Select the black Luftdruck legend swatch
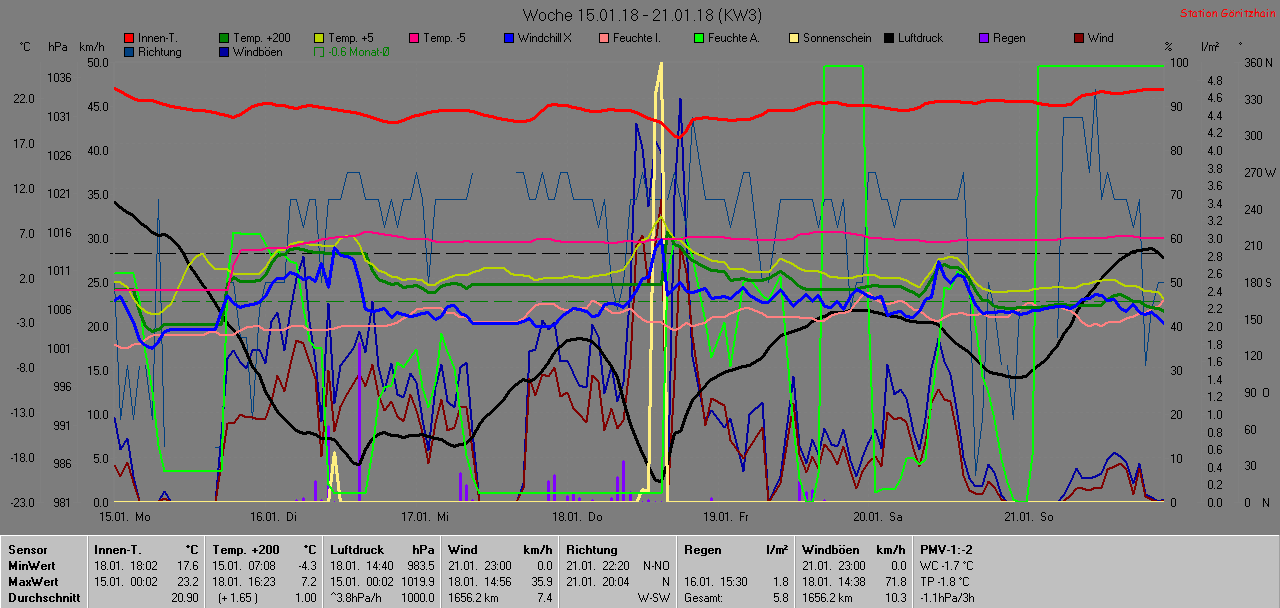This screenshot has width=1280, height=608. pos(889,39)
